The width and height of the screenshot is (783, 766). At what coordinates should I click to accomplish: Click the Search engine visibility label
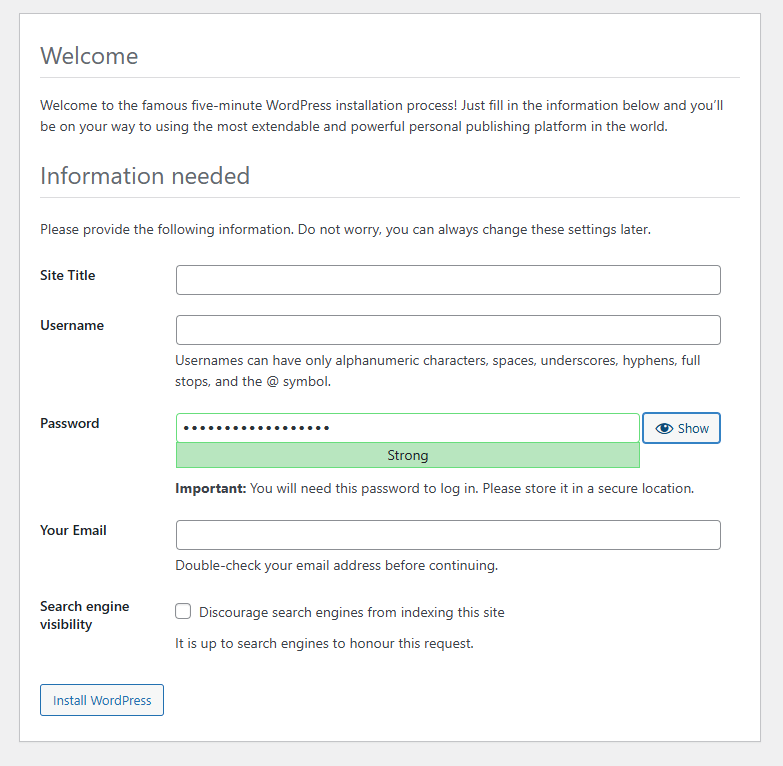tap(84, 615)
